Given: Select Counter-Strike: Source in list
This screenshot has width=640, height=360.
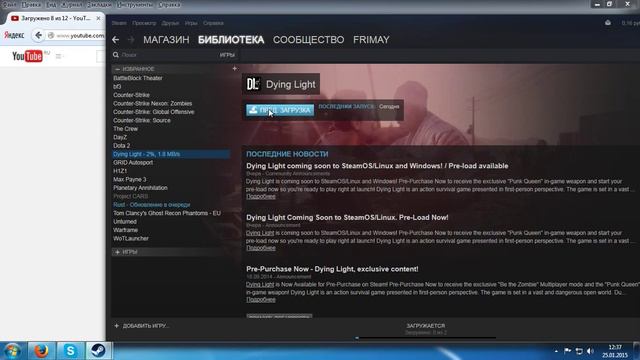Looking at the screenshot, I should click(x=142, y=120).
